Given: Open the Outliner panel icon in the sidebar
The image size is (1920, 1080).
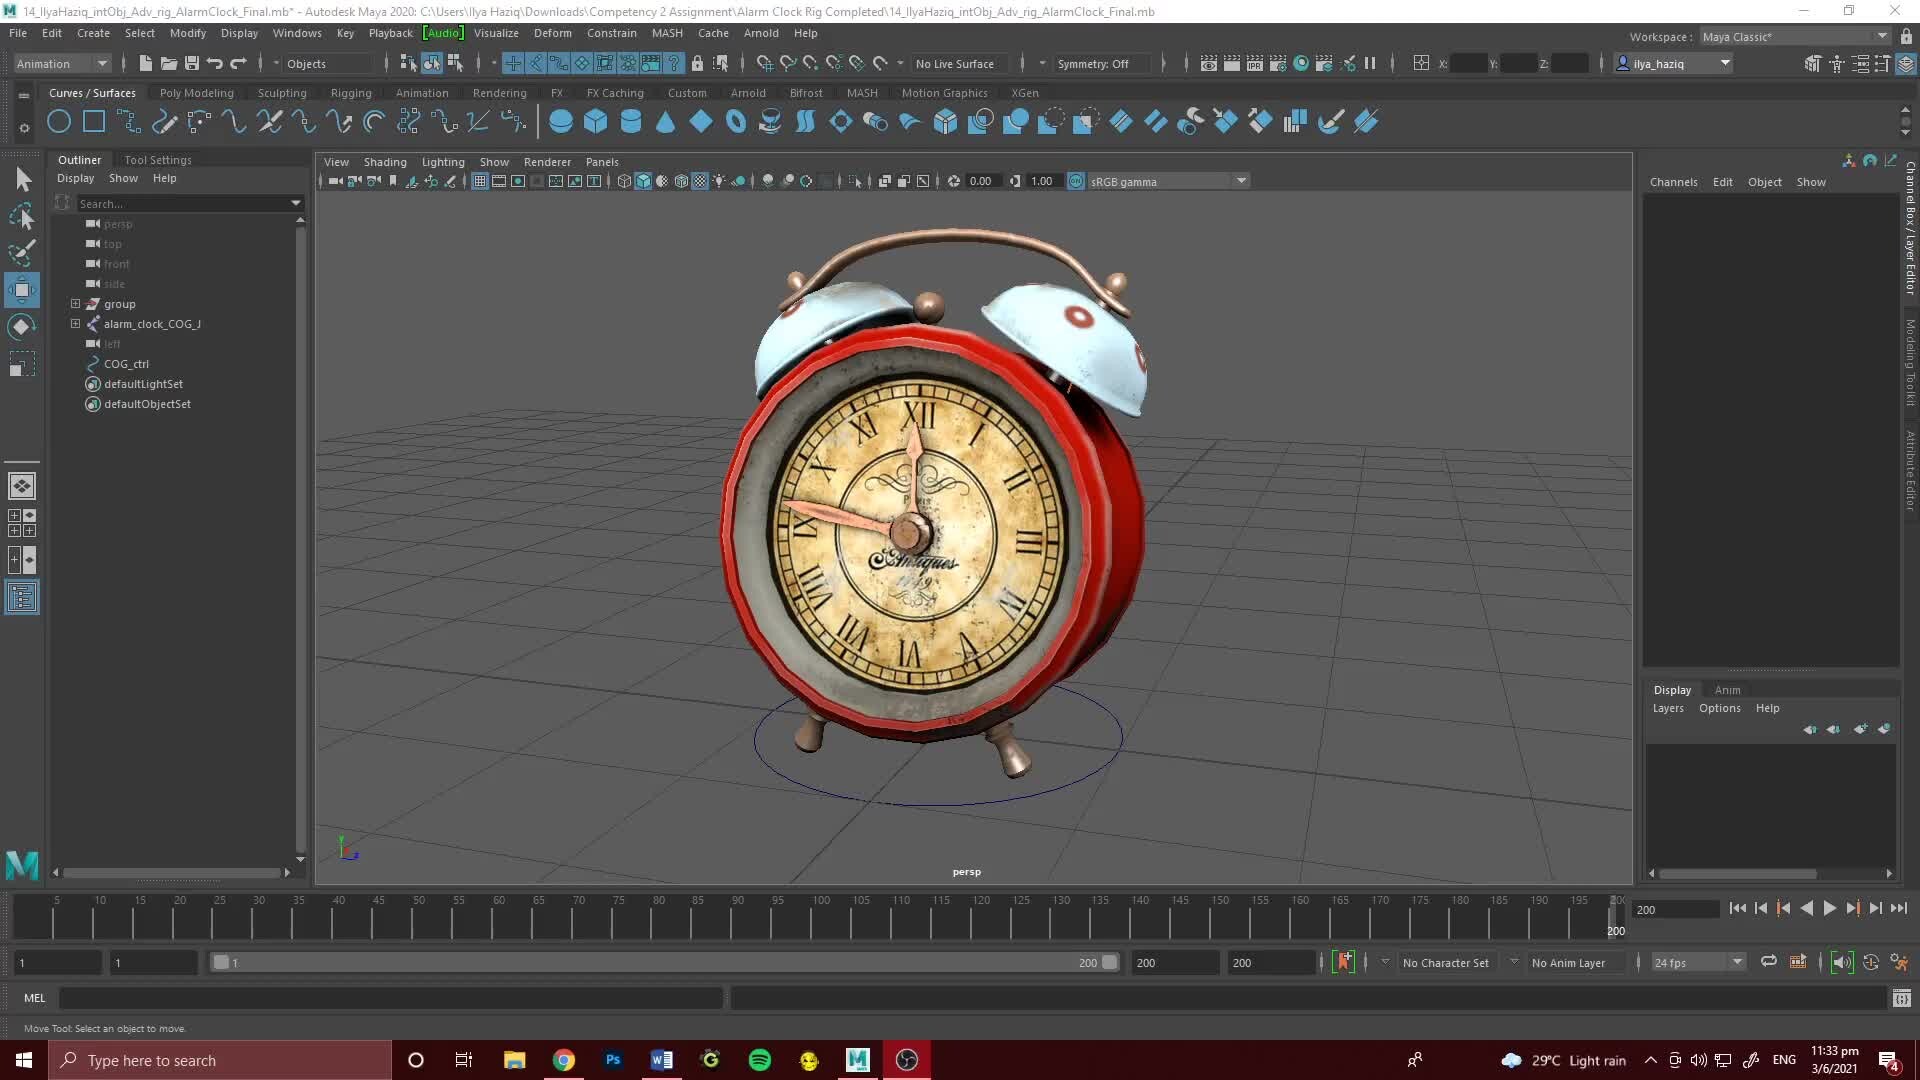Looking at the screenshot, I should click(22, 597).
